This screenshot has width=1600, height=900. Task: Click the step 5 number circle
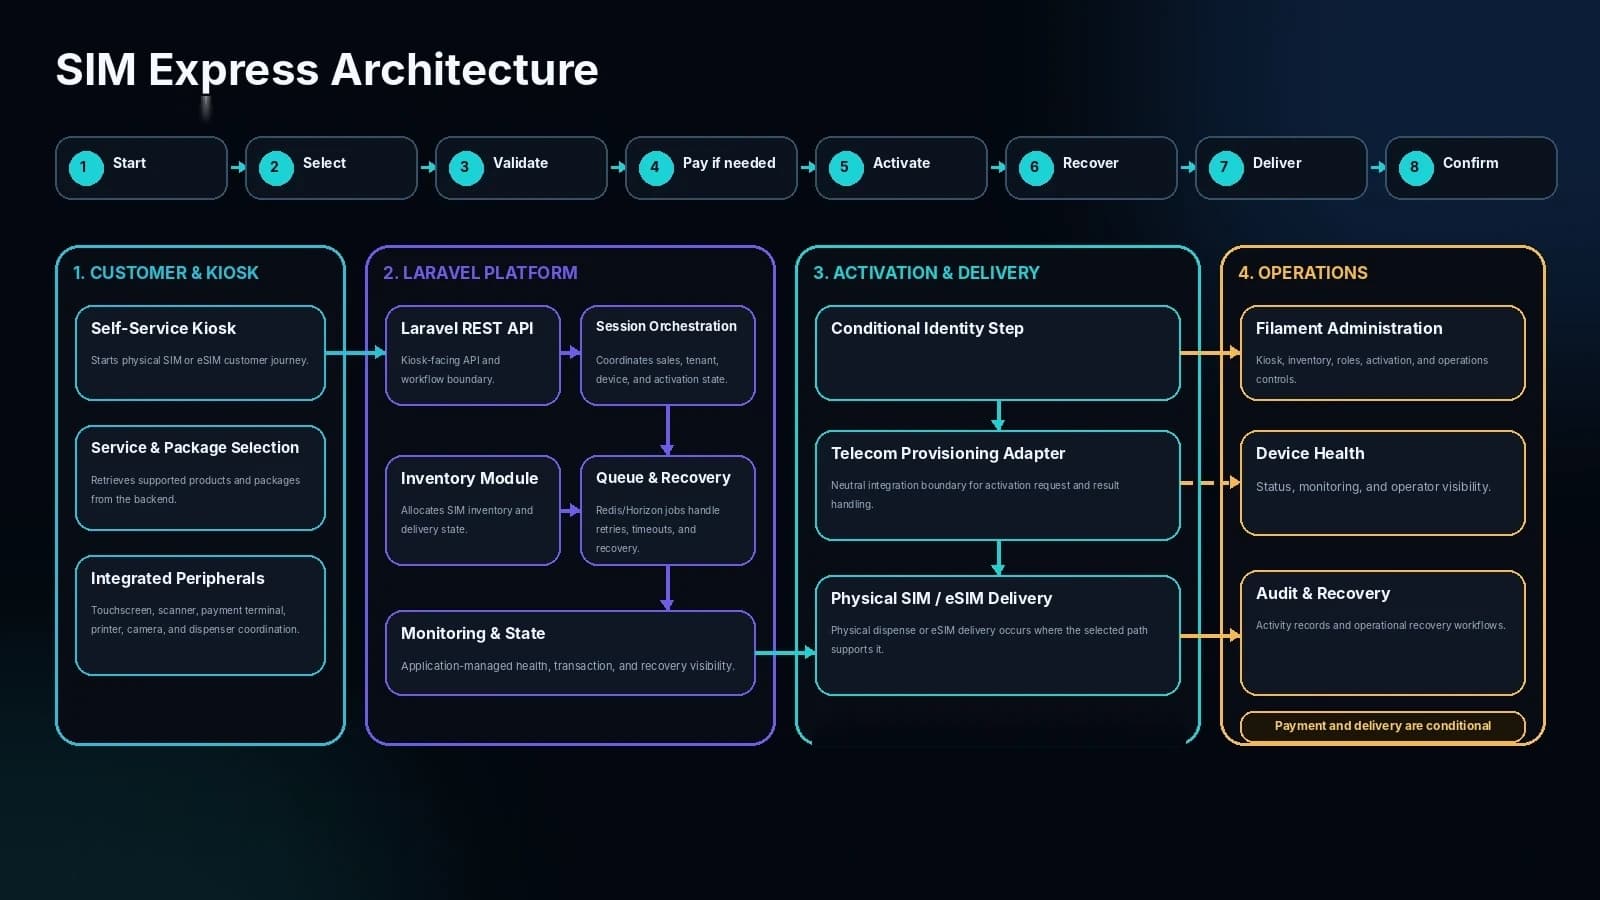(845, 167)
